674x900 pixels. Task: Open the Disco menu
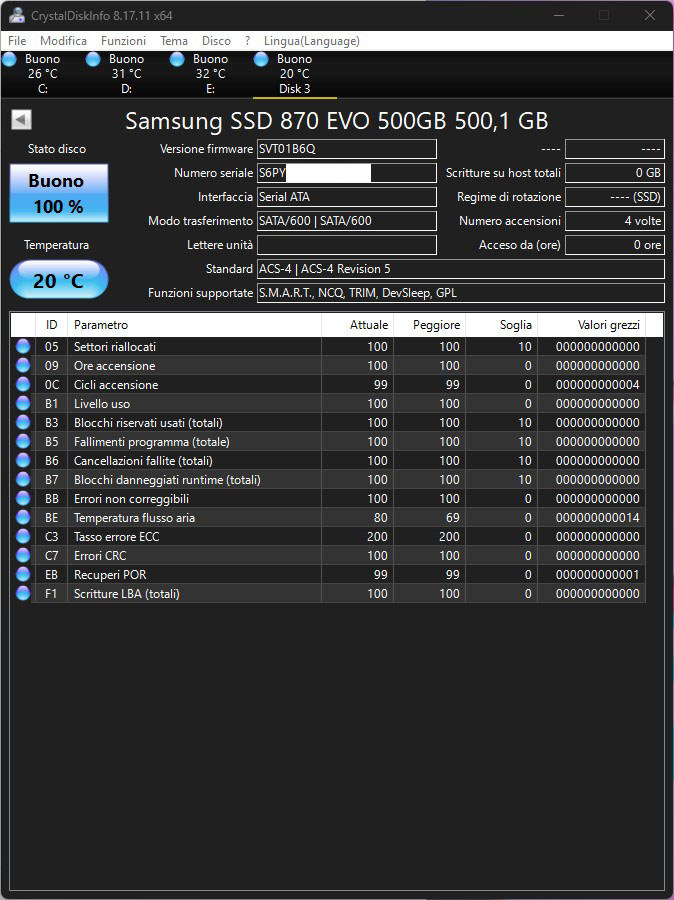(216, 41)
